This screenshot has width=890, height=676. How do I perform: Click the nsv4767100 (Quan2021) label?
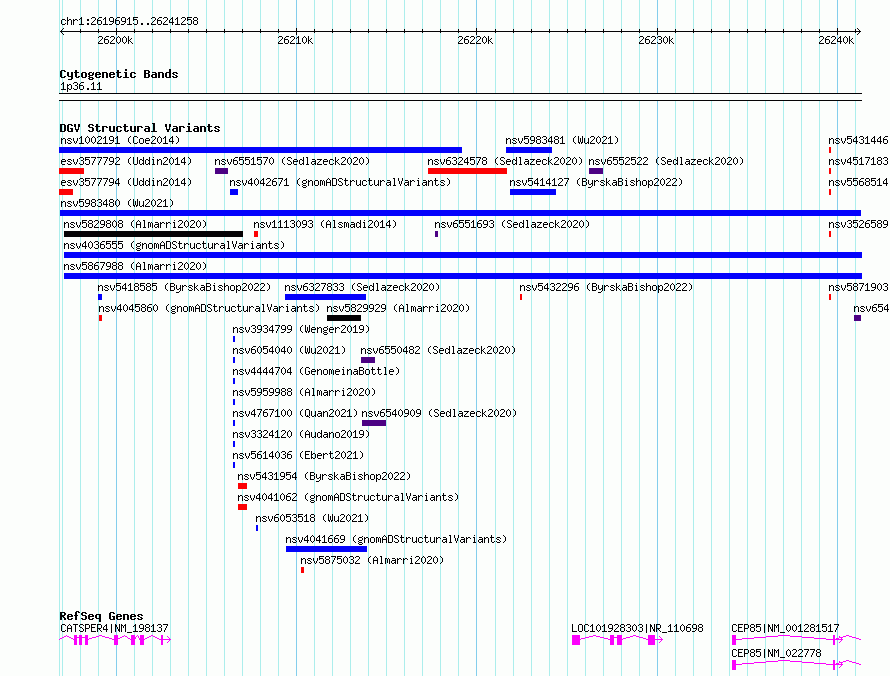pyautogui.click(x=295, y=413)
